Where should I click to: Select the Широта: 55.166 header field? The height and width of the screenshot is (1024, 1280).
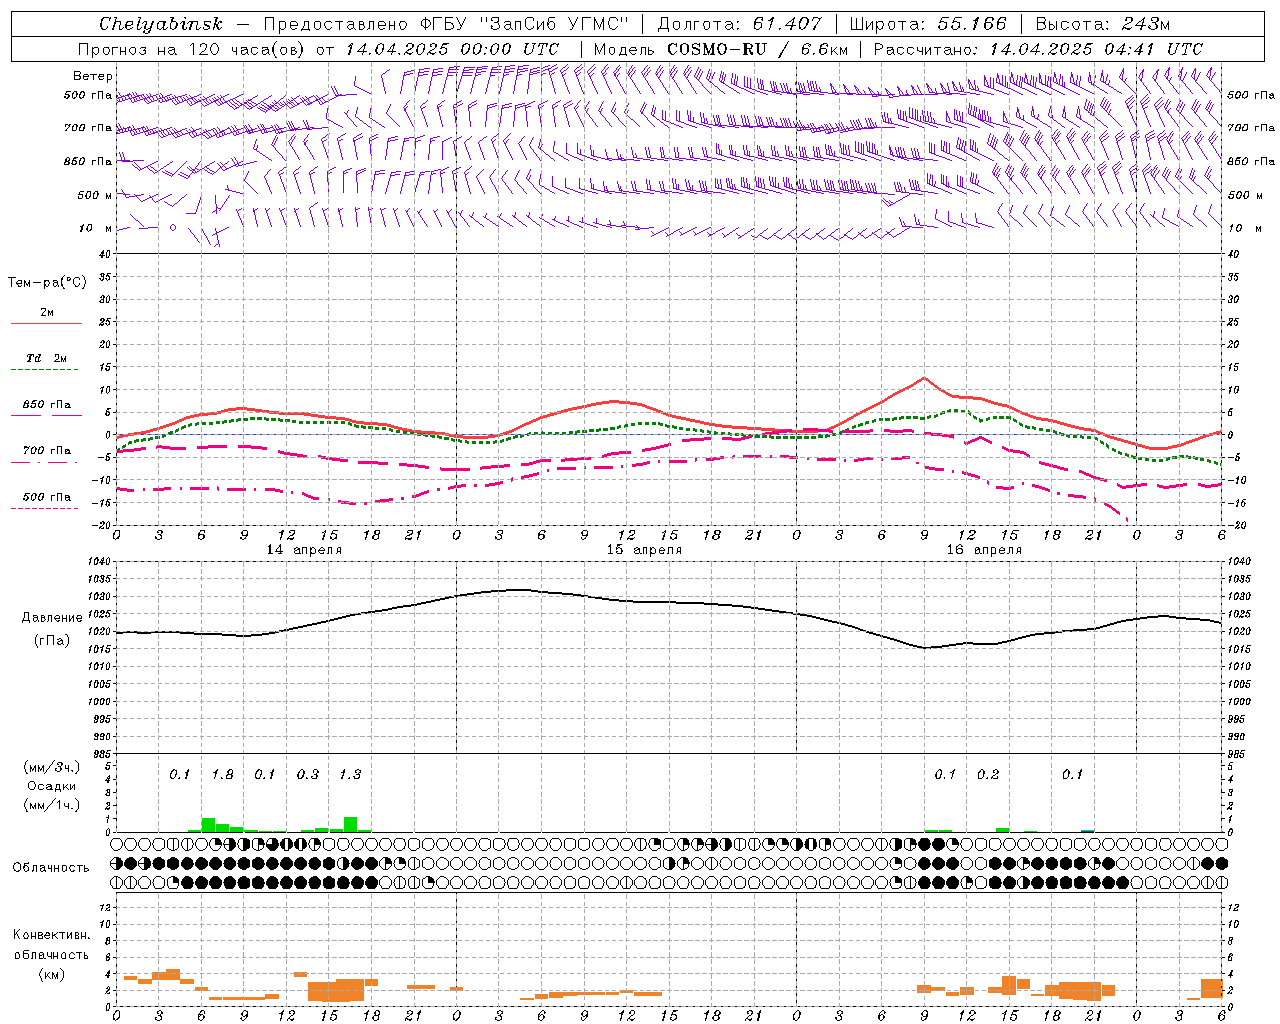click(x=928, y=24)
